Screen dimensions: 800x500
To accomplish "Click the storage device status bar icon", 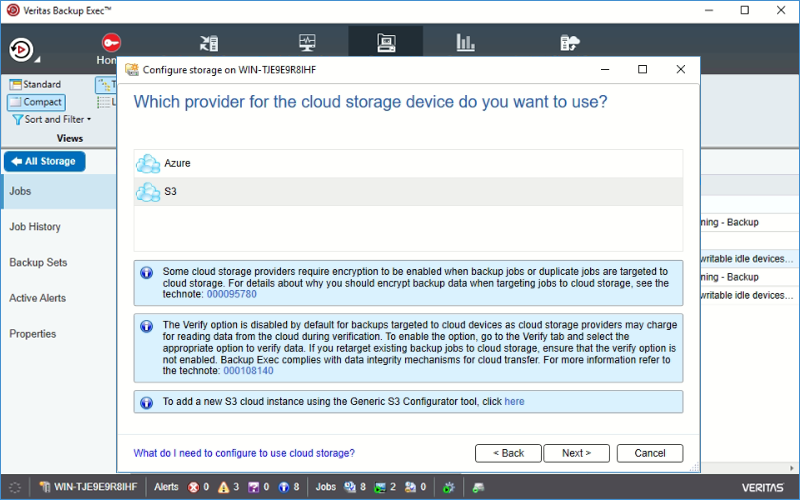I will pos(478,487).
